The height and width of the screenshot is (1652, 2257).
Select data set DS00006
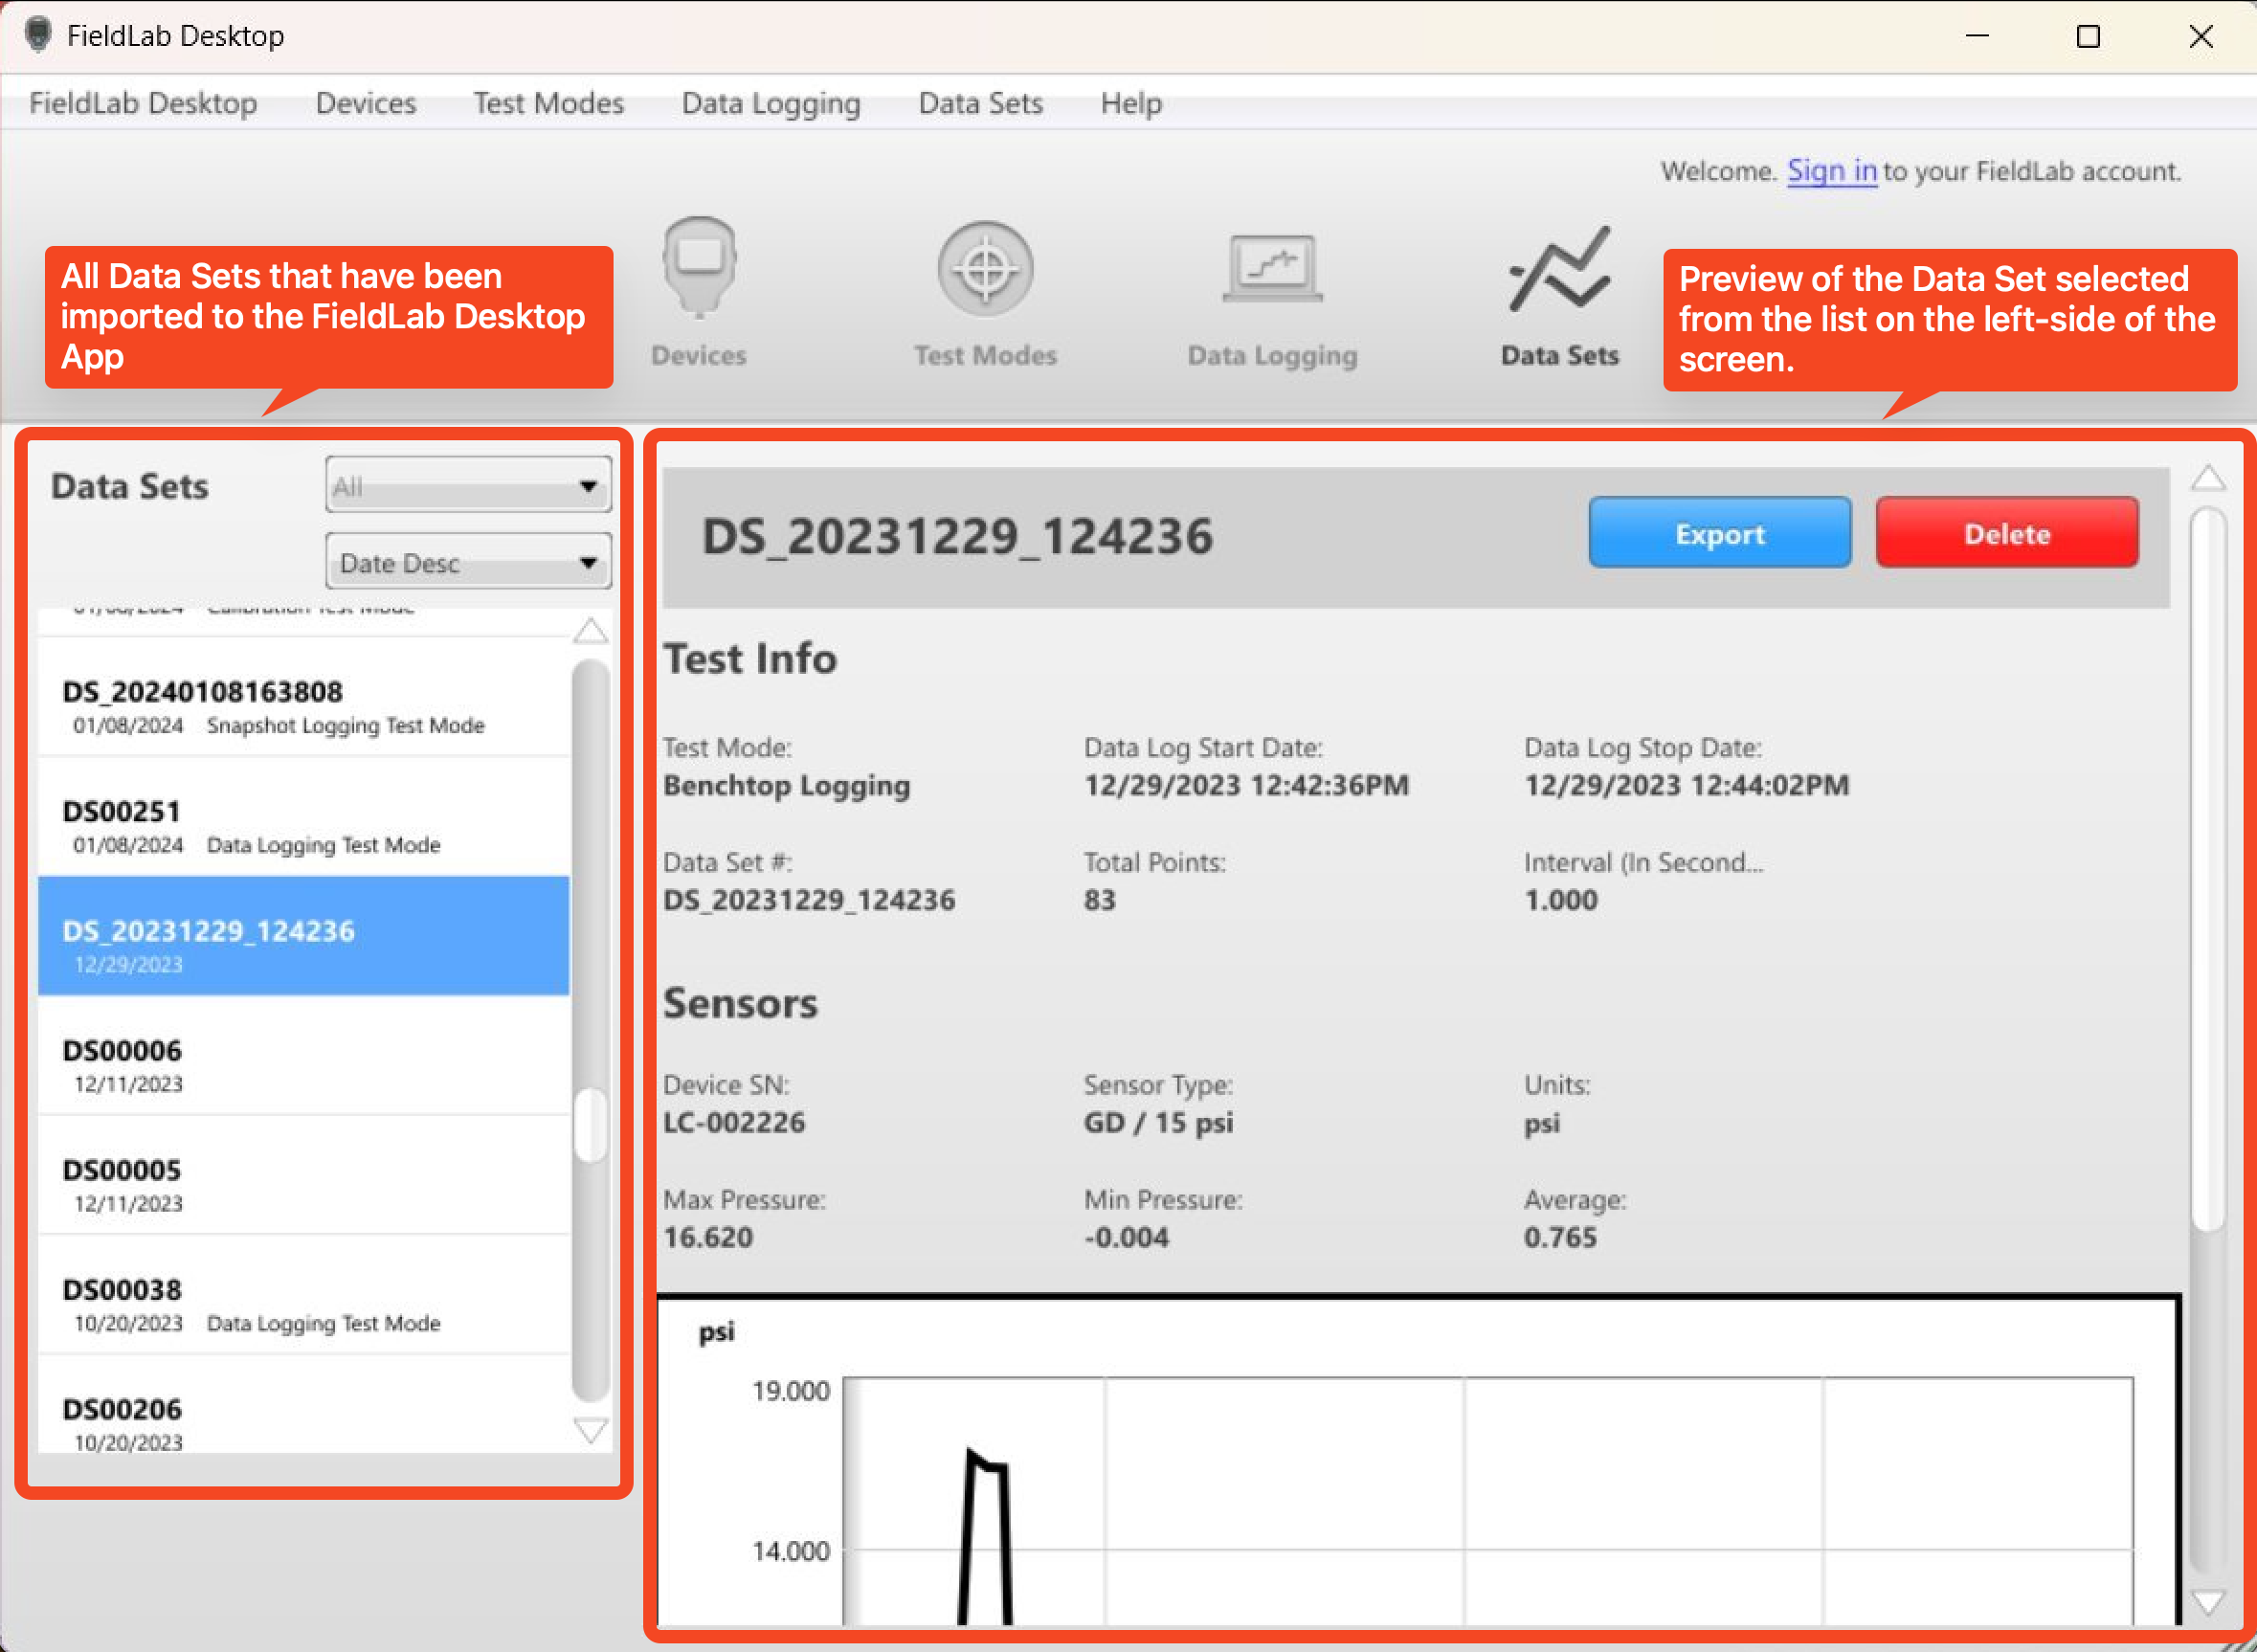[304, 1056]
